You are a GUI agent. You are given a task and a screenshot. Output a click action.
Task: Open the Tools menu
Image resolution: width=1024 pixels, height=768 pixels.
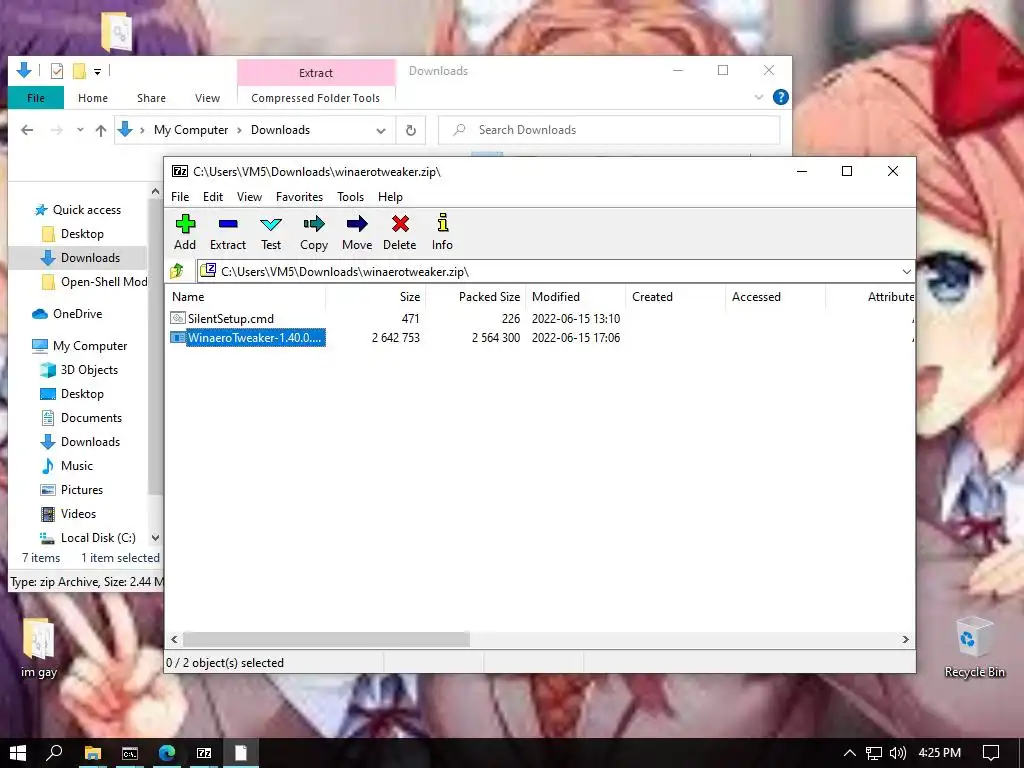[x=350, y=197]
